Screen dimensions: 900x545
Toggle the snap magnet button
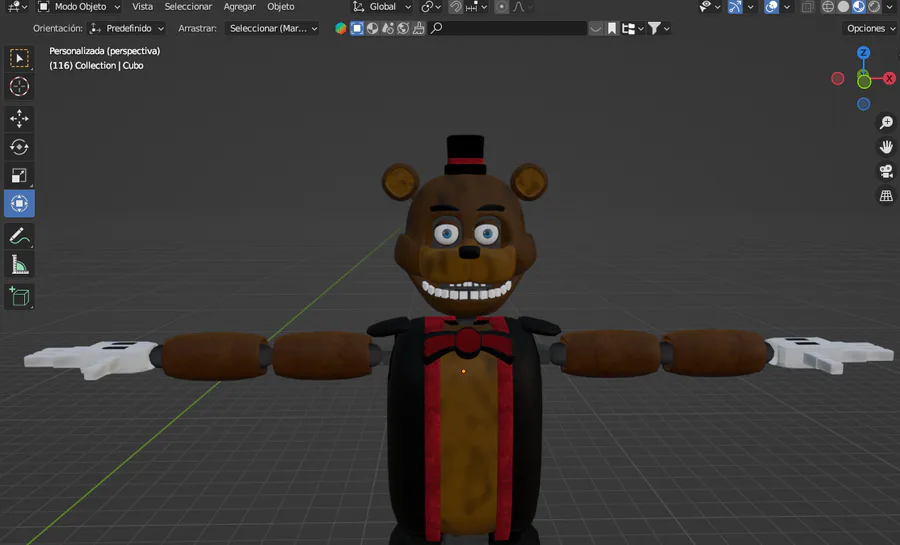(x=455, y=7)
